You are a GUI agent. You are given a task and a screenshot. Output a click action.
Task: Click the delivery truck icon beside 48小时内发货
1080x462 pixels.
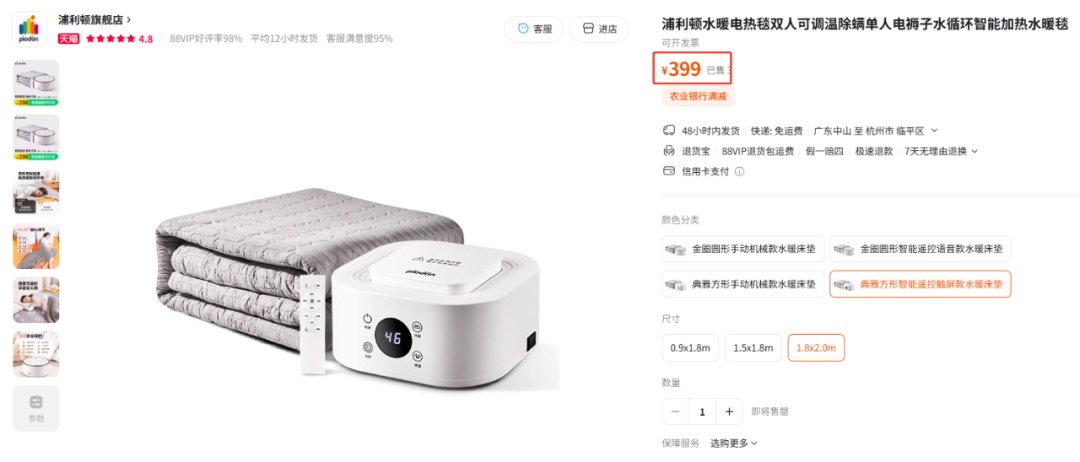pos(668,130)
